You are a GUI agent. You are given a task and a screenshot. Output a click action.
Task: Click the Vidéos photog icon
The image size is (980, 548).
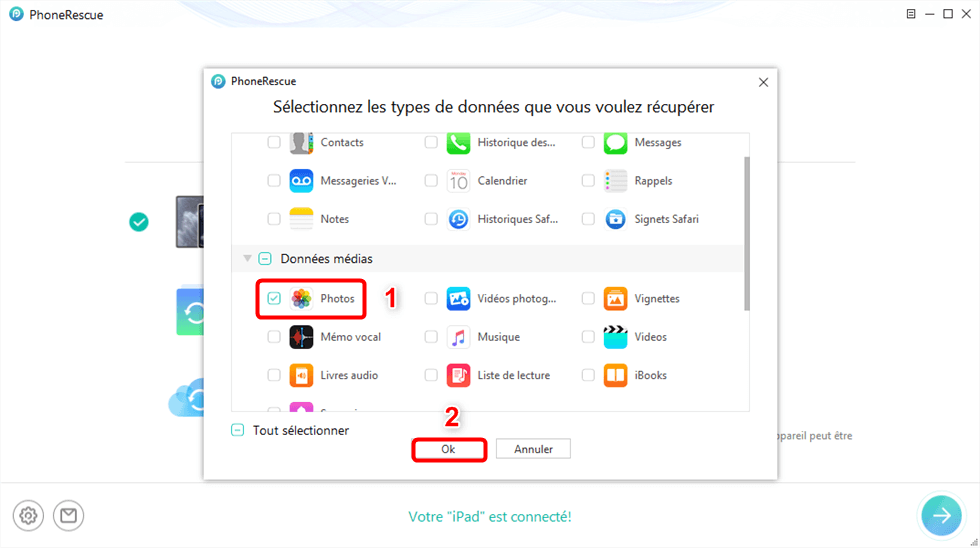coord(458,299)
